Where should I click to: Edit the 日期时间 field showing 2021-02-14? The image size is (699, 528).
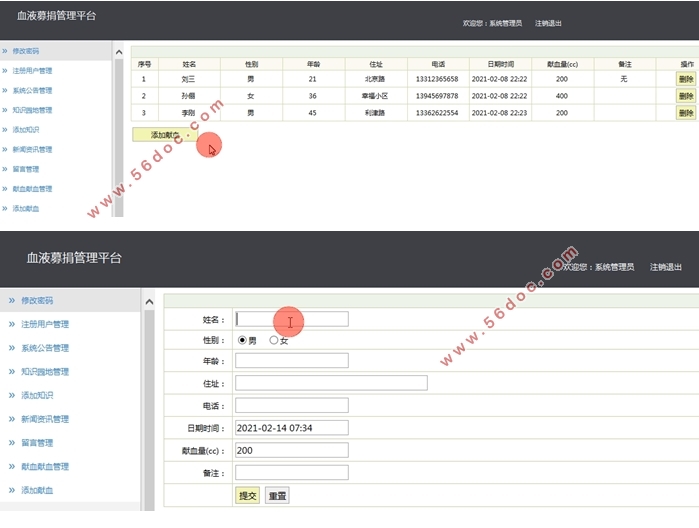[292, 428]
